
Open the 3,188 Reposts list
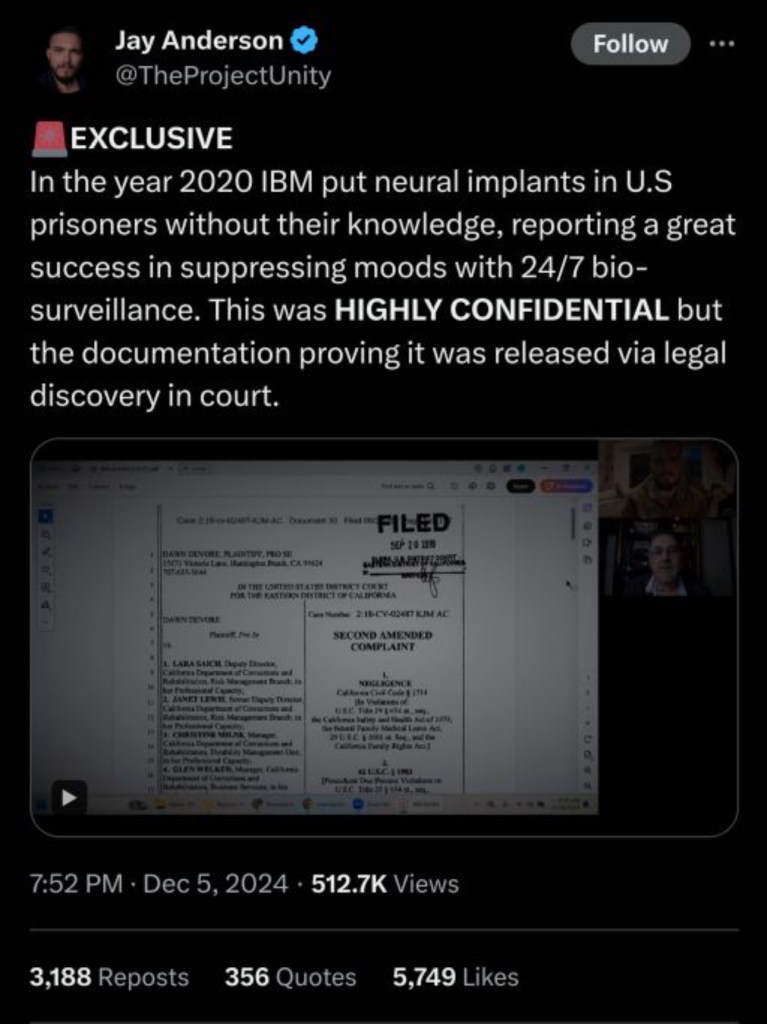(x=109, y=977)
